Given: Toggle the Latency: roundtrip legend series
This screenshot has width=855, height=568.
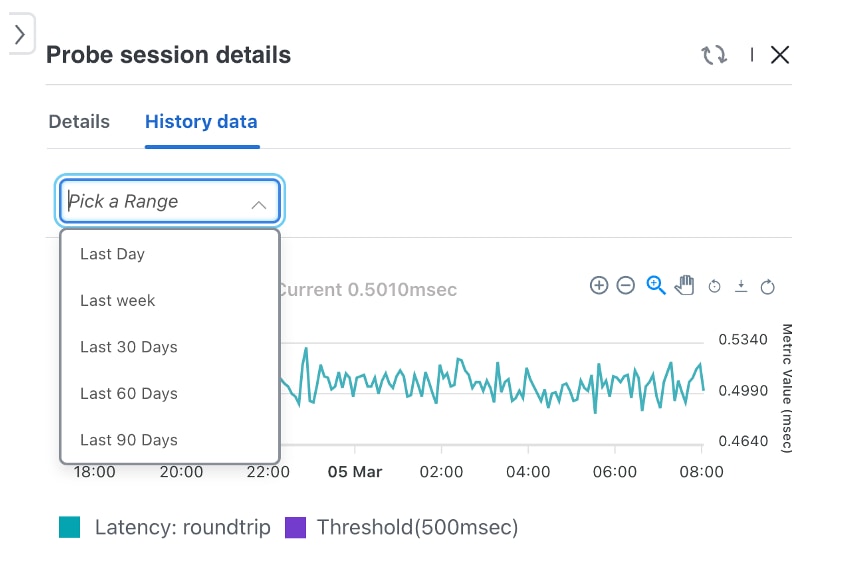Looking at the screenshot, I should pos(166,527).
